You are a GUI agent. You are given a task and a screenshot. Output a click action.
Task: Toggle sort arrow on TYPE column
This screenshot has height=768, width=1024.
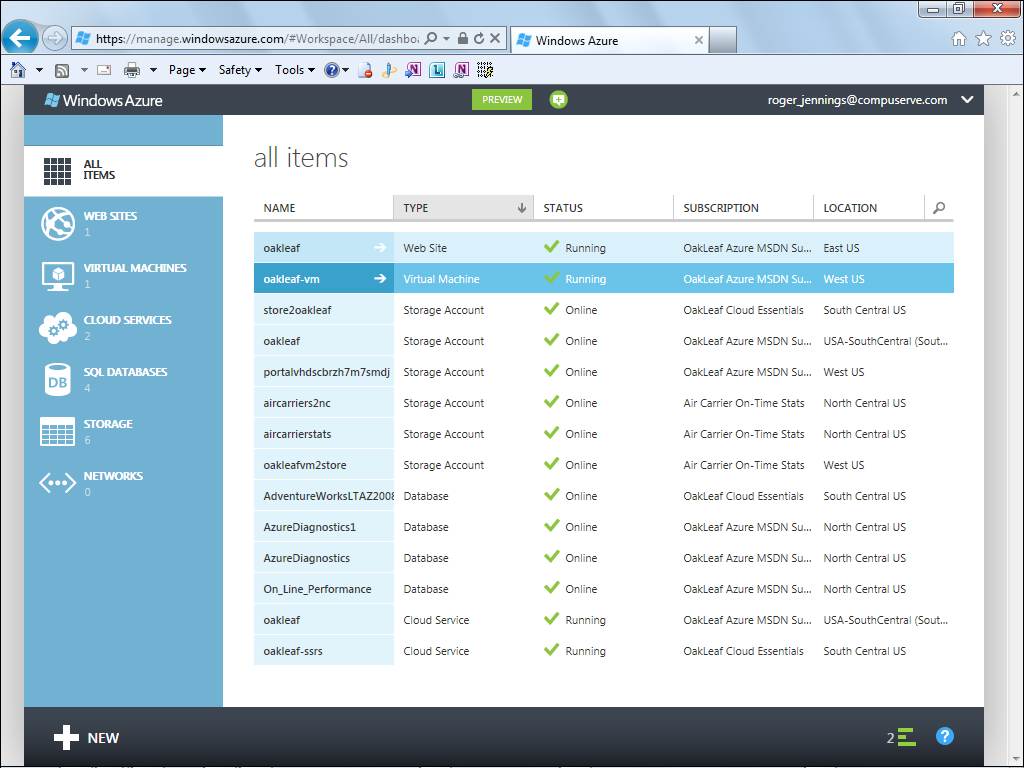click(x=521, y=208)
